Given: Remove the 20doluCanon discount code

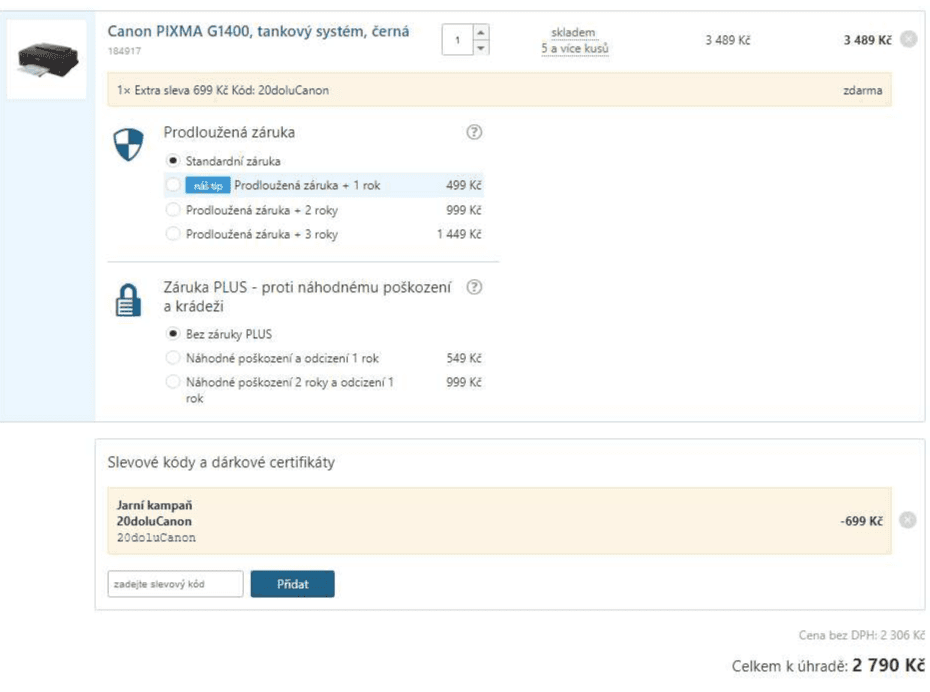Looking at the screenshot, I should point(908,520).
